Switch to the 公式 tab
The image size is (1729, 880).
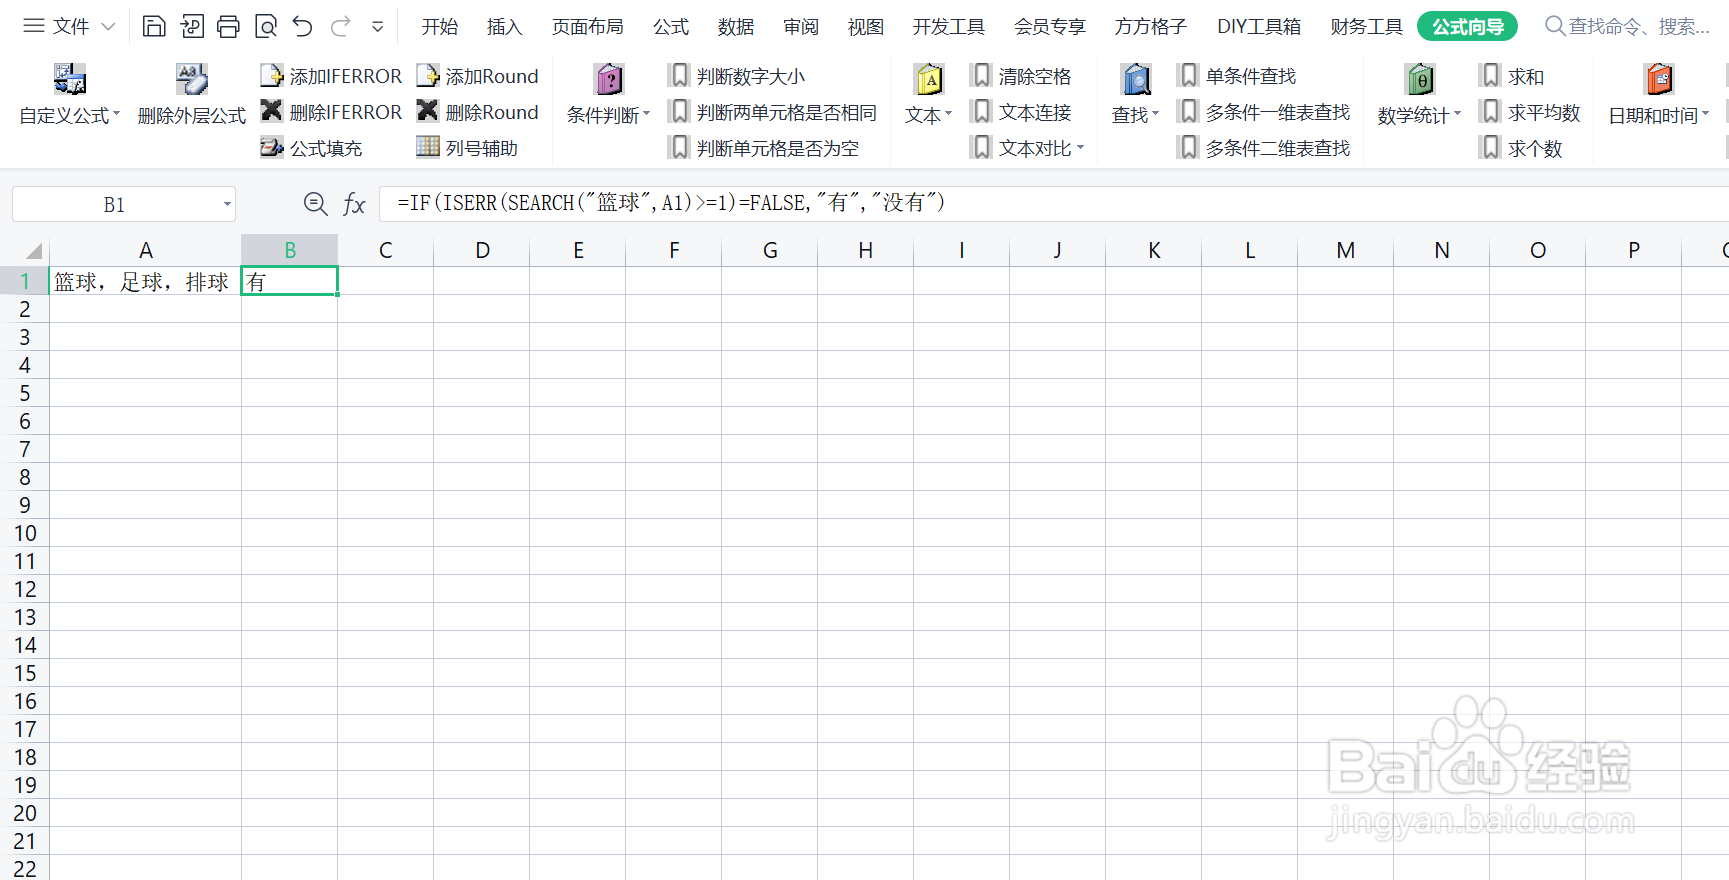pos(671,27)
